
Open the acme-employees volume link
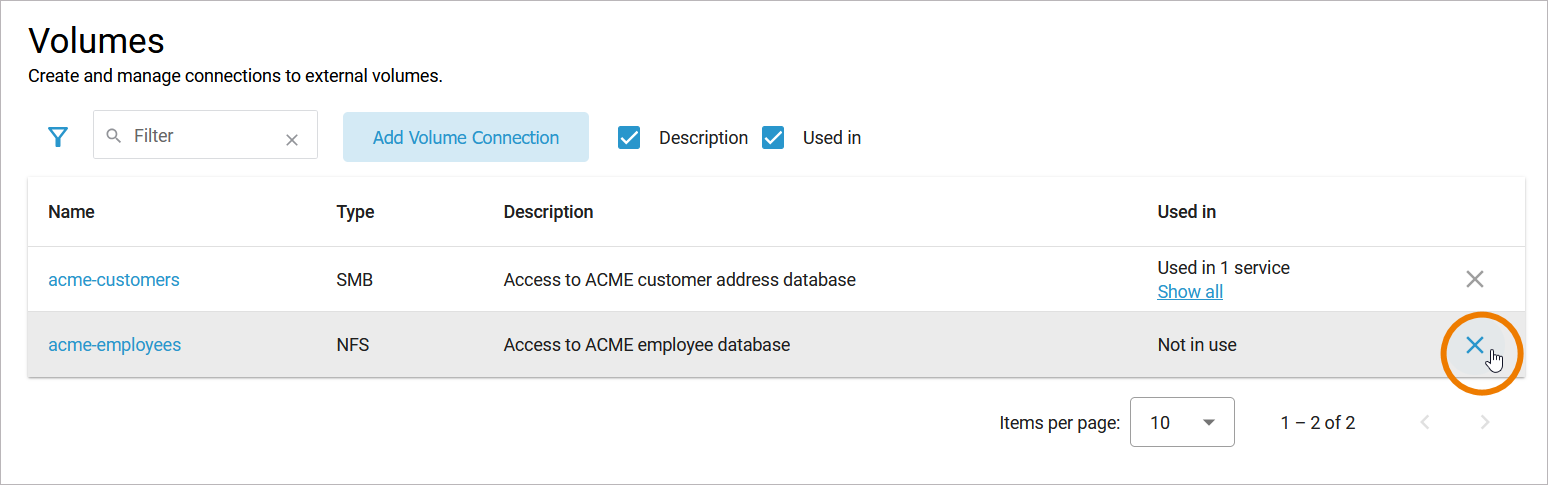tap(115, 345)
